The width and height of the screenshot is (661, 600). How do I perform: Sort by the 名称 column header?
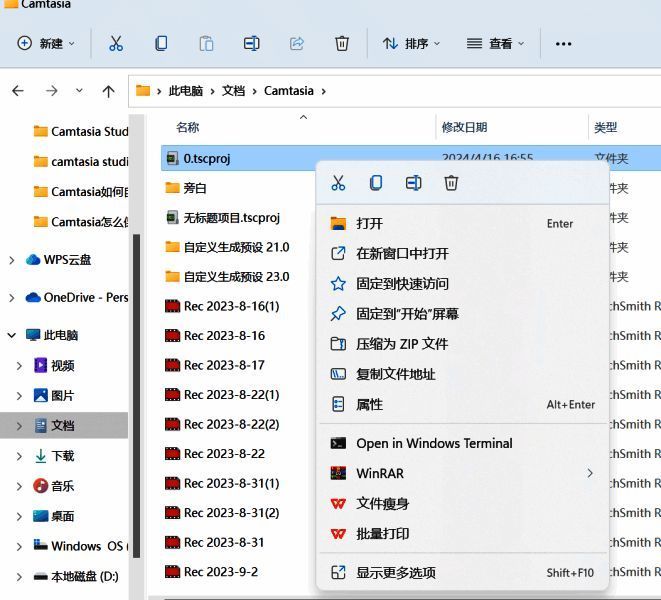pos(188,127)
